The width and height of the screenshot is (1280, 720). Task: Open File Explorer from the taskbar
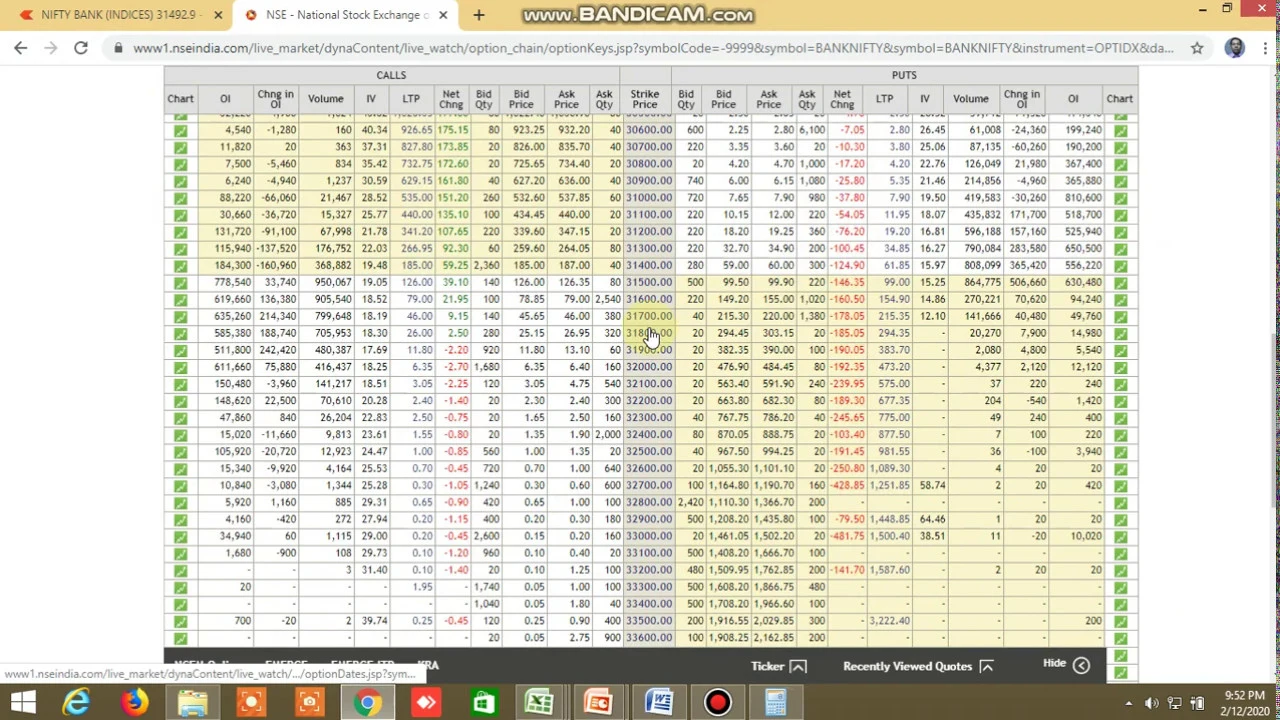(x=192, y=703)
